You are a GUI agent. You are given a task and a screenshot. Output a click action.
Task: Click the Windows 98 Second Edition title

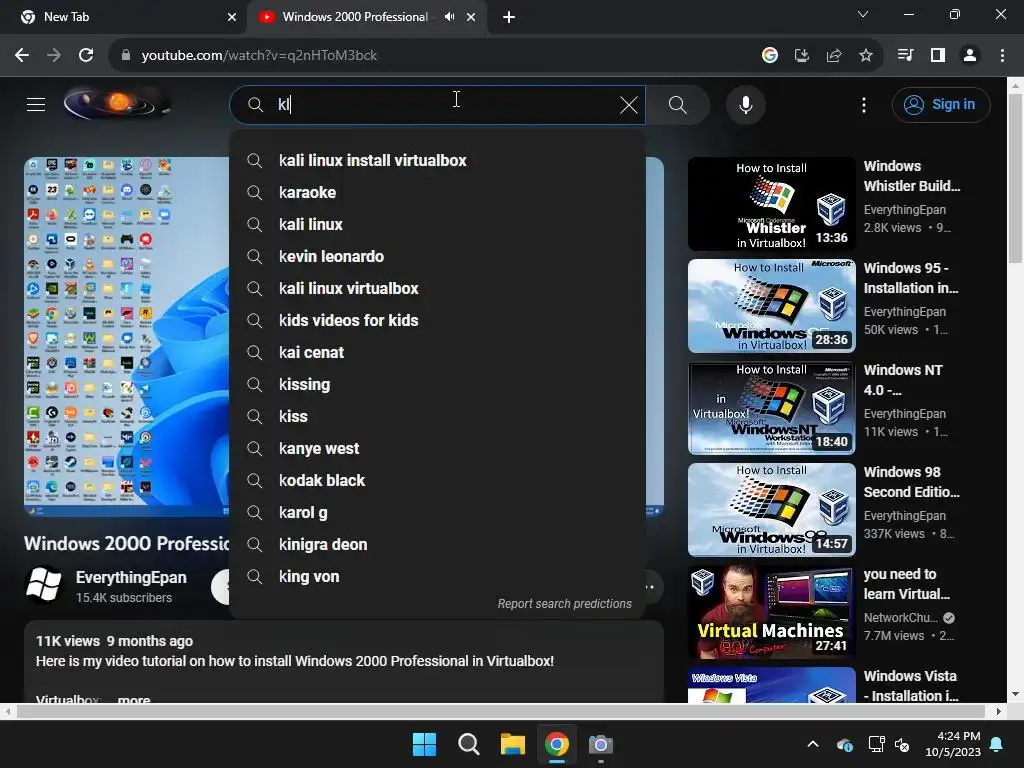[x=912, y=482]
